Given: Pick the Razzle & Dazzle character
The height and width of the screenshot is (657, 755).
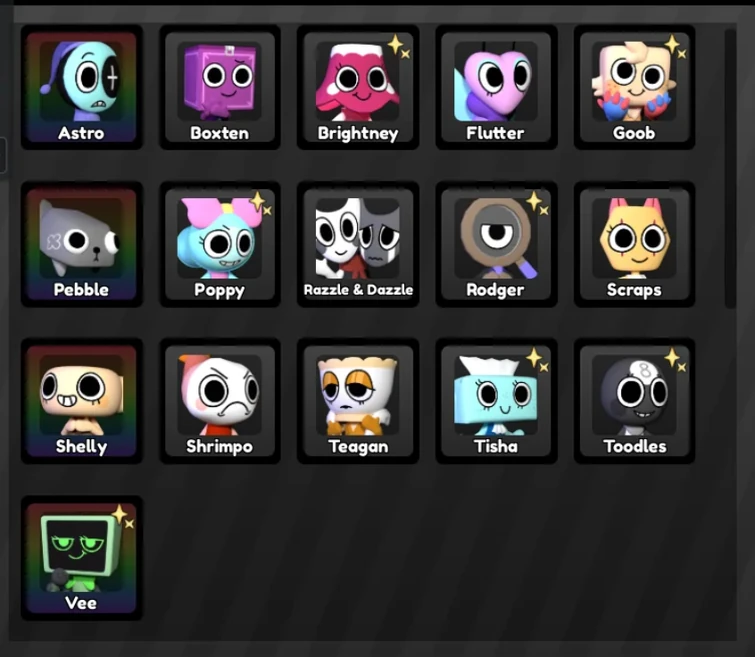Looking at the screenshot, I should 358,244.
